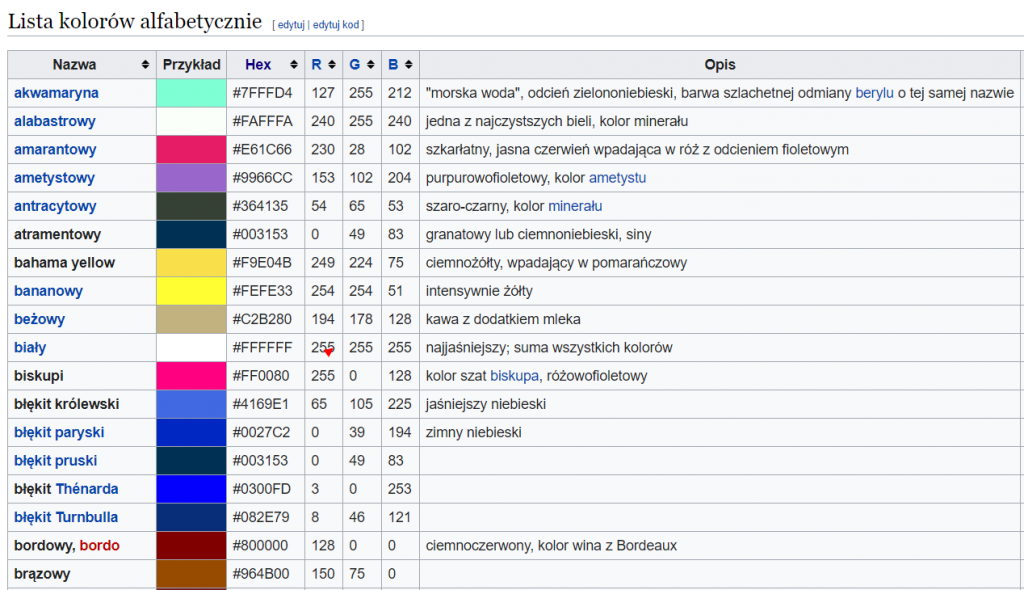Open the błękit Turnbulla link
This screenshot has width=1024, height=590.
click(x=66, y=517)
